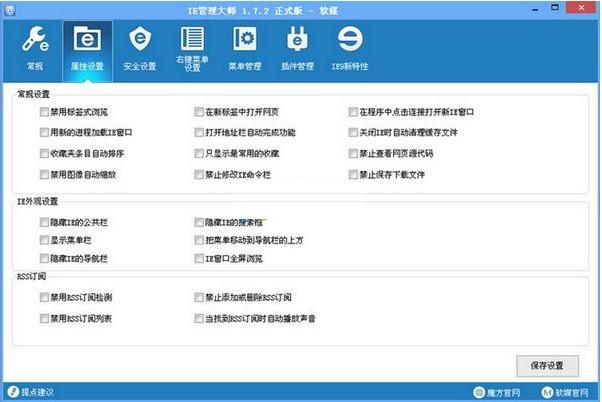Check 关闭IE时自动清理缓存文件
The image size is (602, 402).
(353, 132)
